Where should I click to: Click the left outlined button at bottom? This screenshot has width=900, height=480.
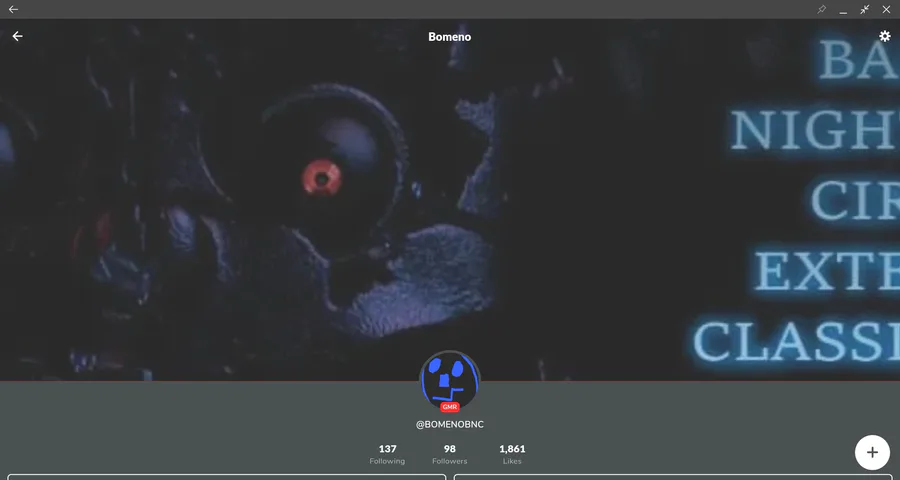pyautogui.click(x=227, y=477)
